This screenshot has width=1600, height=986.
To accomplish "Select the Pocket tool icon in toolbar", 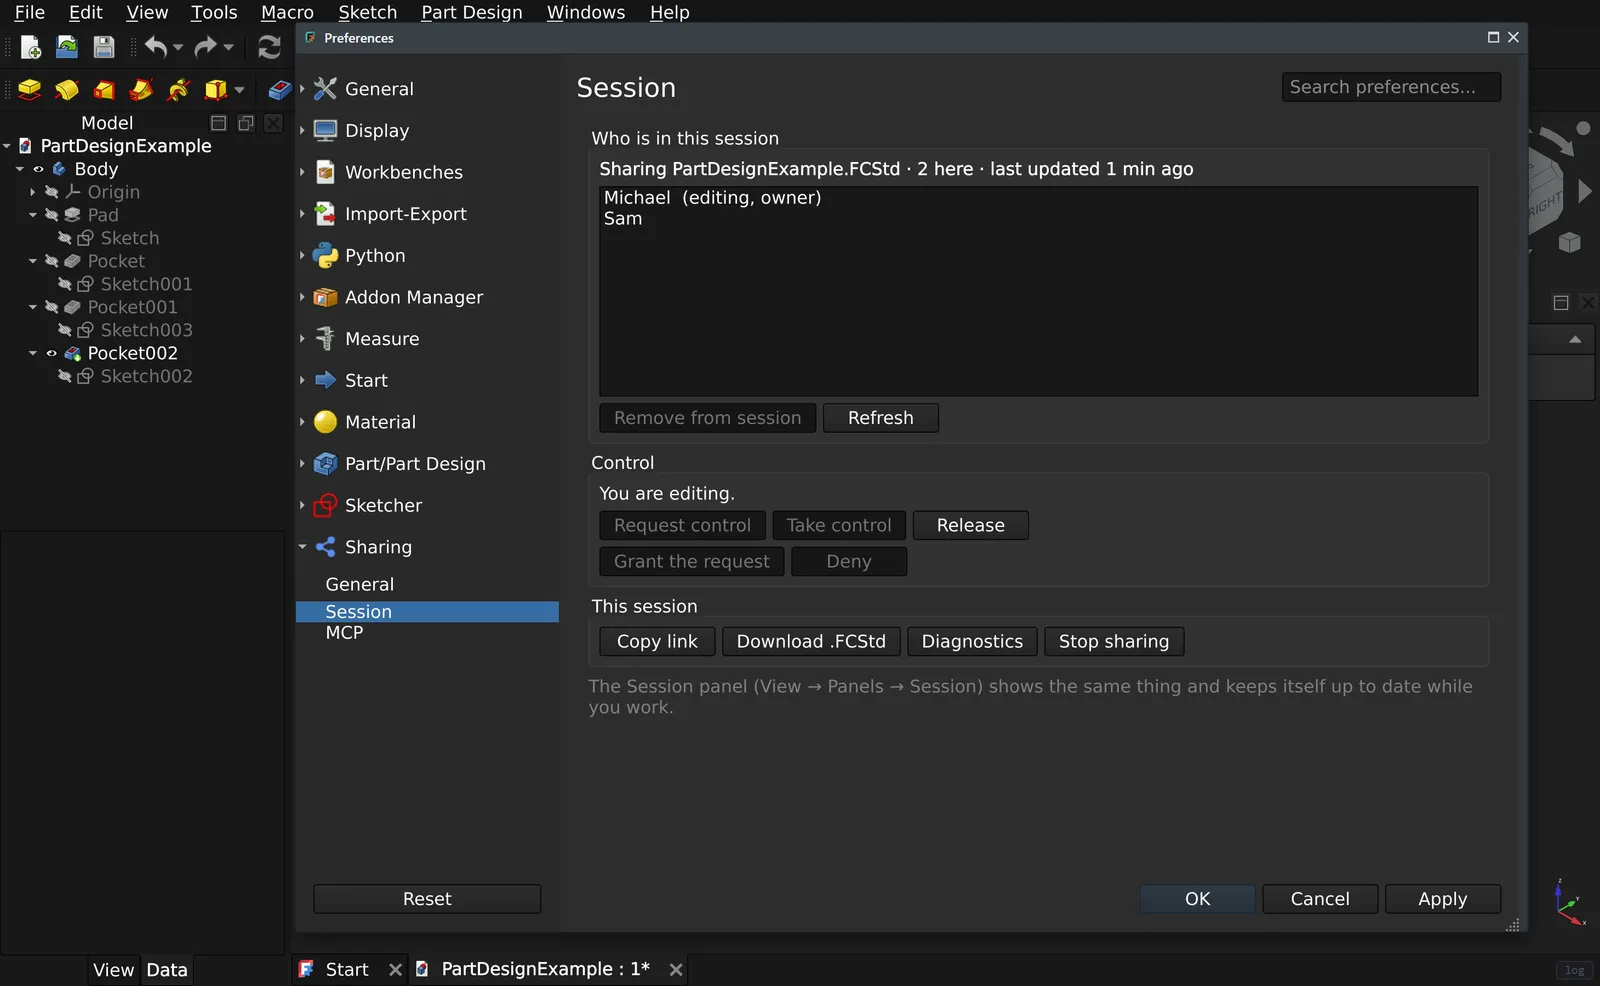I will (x=279, y=90).
